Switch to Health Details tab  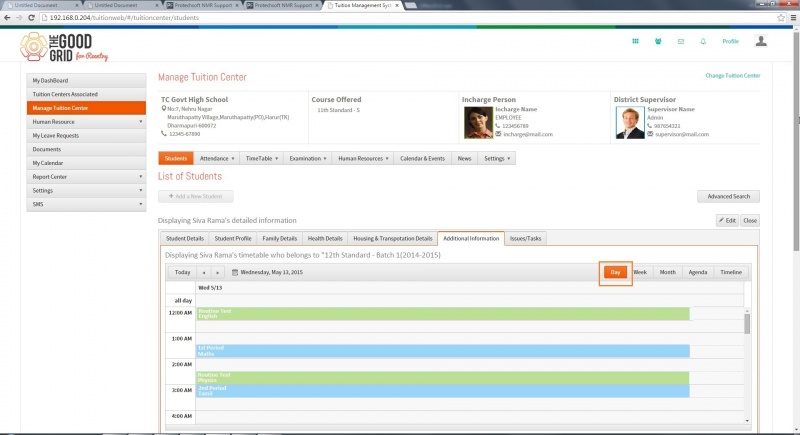[325, 239]
